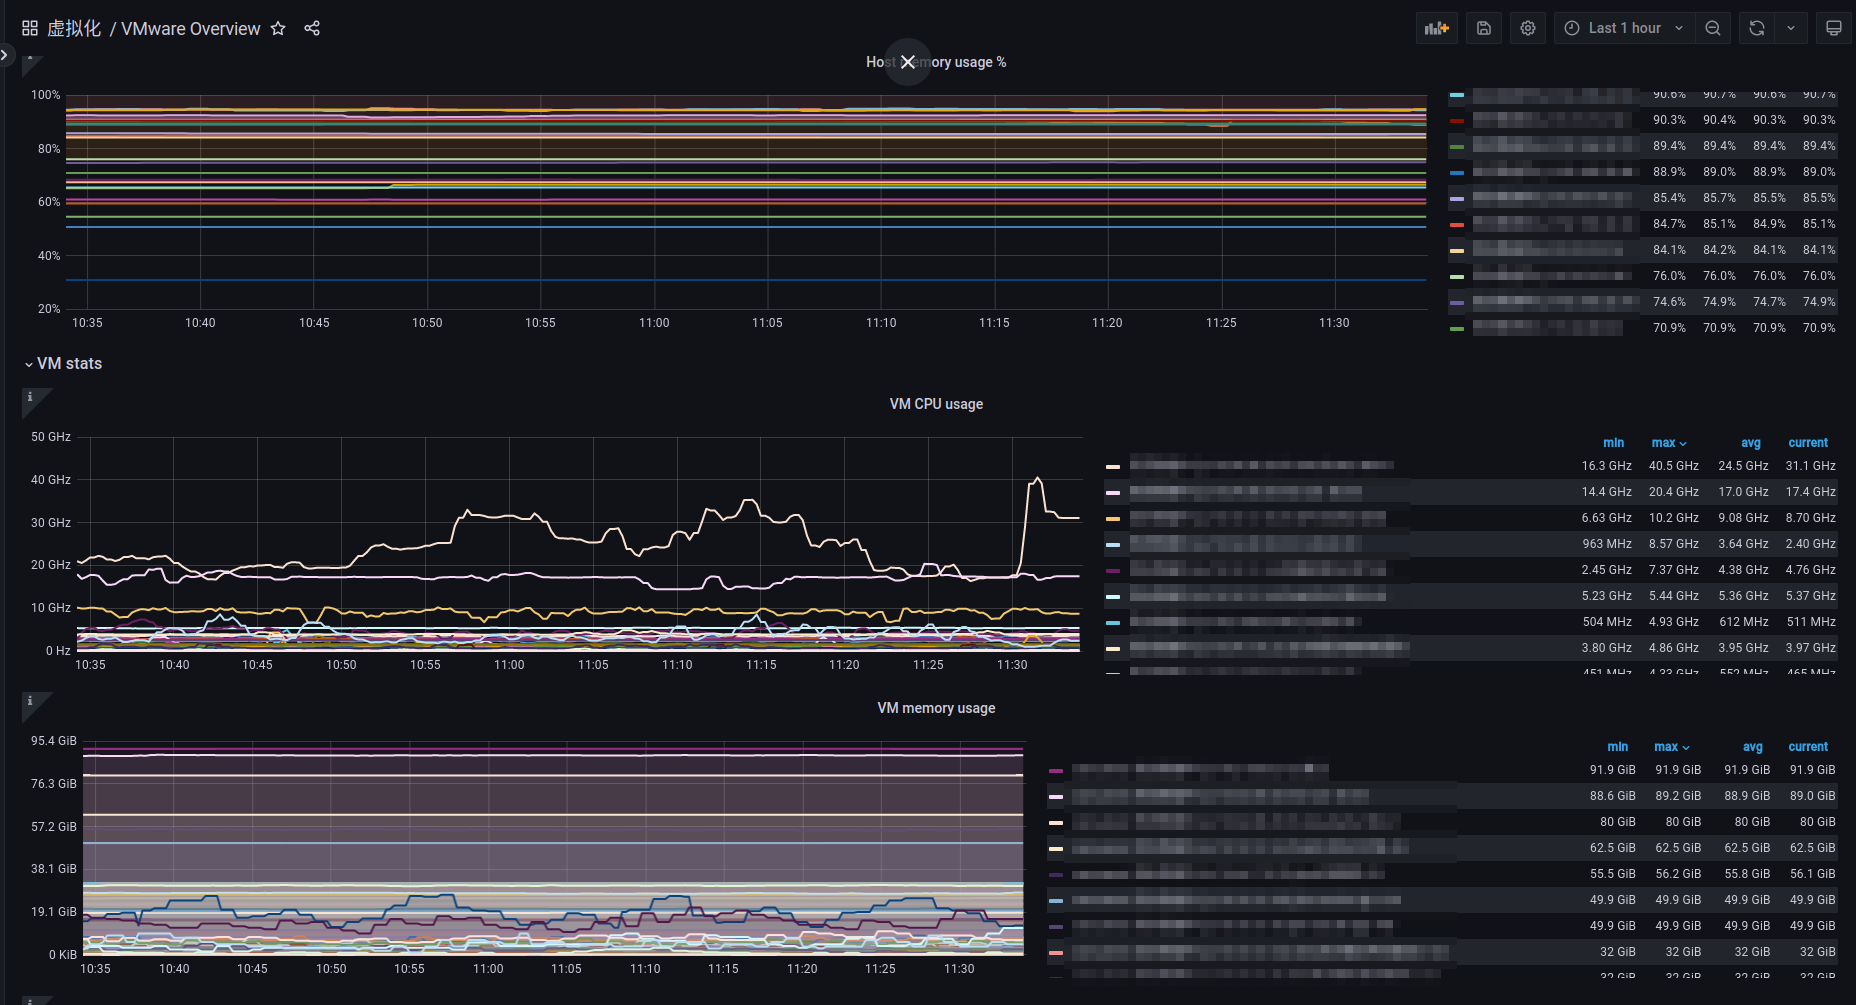The width and height of the screenshot is (1856, 1005).
Task: Click the 55.5 GiB min value
Action: [1612, 874]
